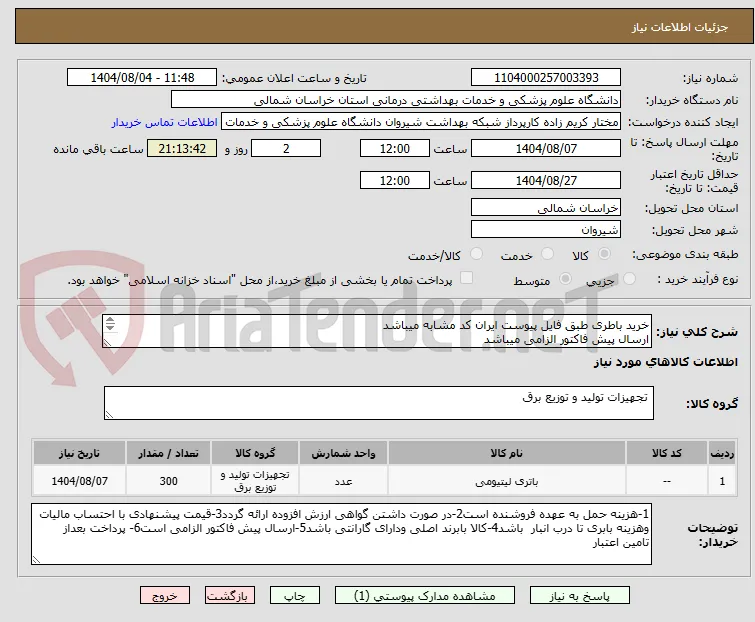Click the price validity time 12:00 field
The width and height of the screenshot is (755, 622).
point(394,181)
